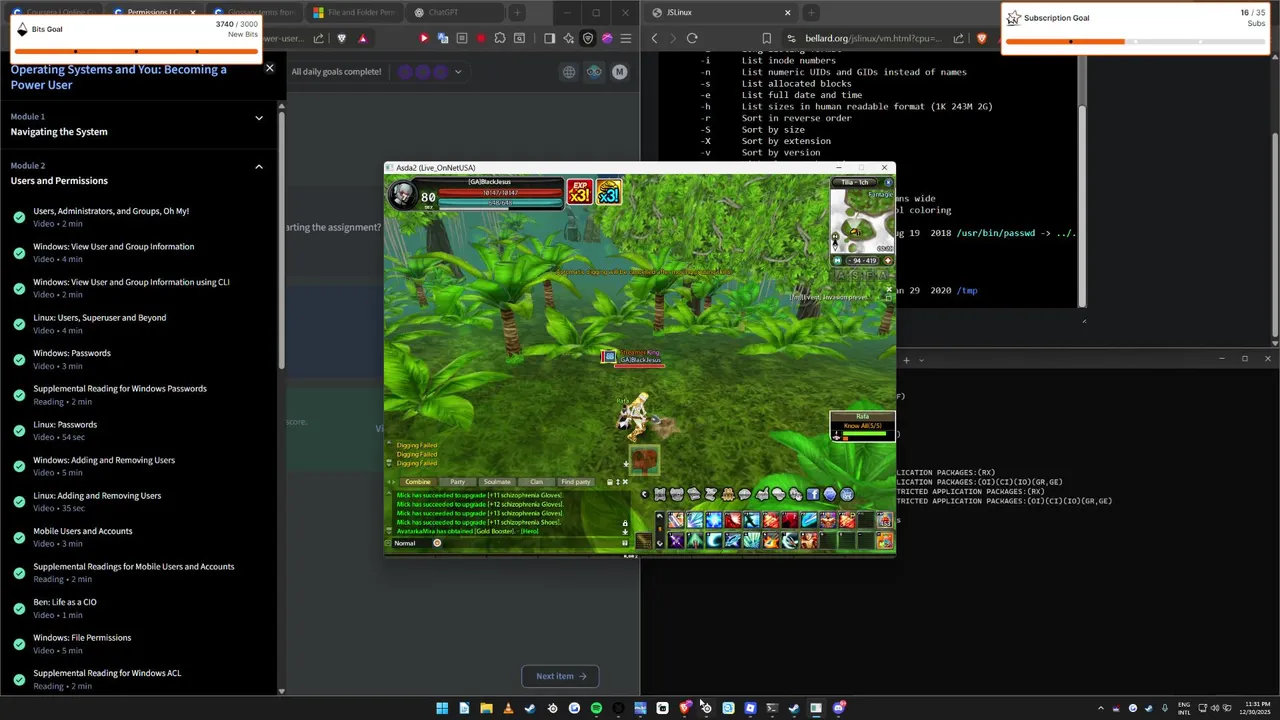The width and height of the screenshot is (1280, 720).
Task: Select the Party chat tab in game
Action: [x=457, y=482]
